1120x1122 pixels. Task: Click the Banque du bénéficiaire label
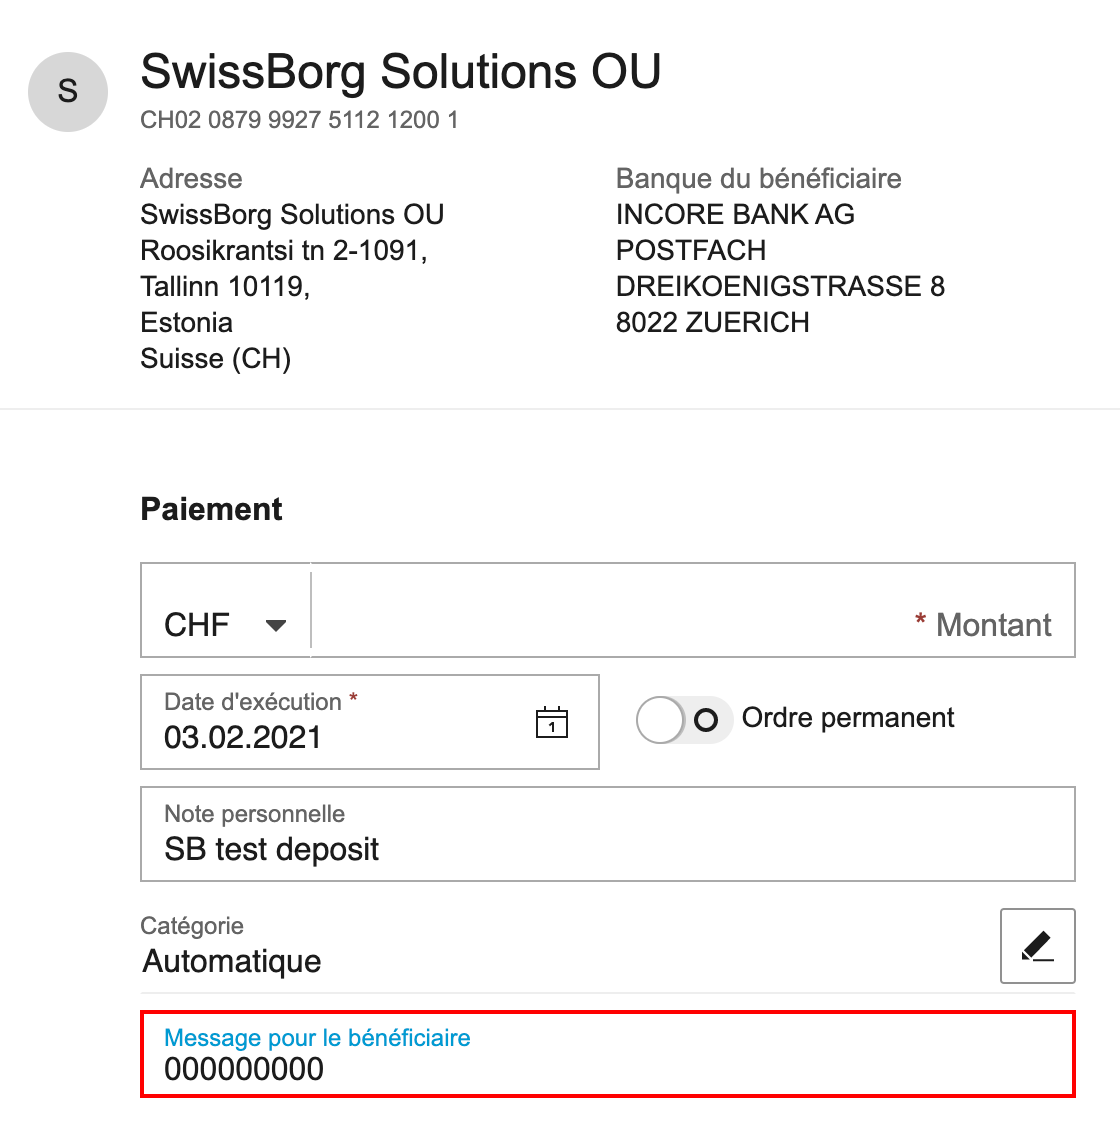coord(758,179)
